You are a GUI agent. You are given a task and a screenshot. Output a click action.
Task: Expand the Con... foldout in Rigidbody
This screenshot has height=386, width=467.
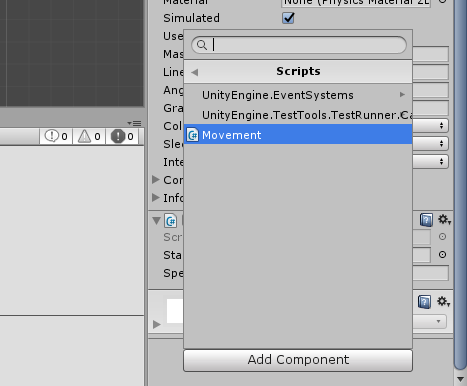tap(155, 180)
